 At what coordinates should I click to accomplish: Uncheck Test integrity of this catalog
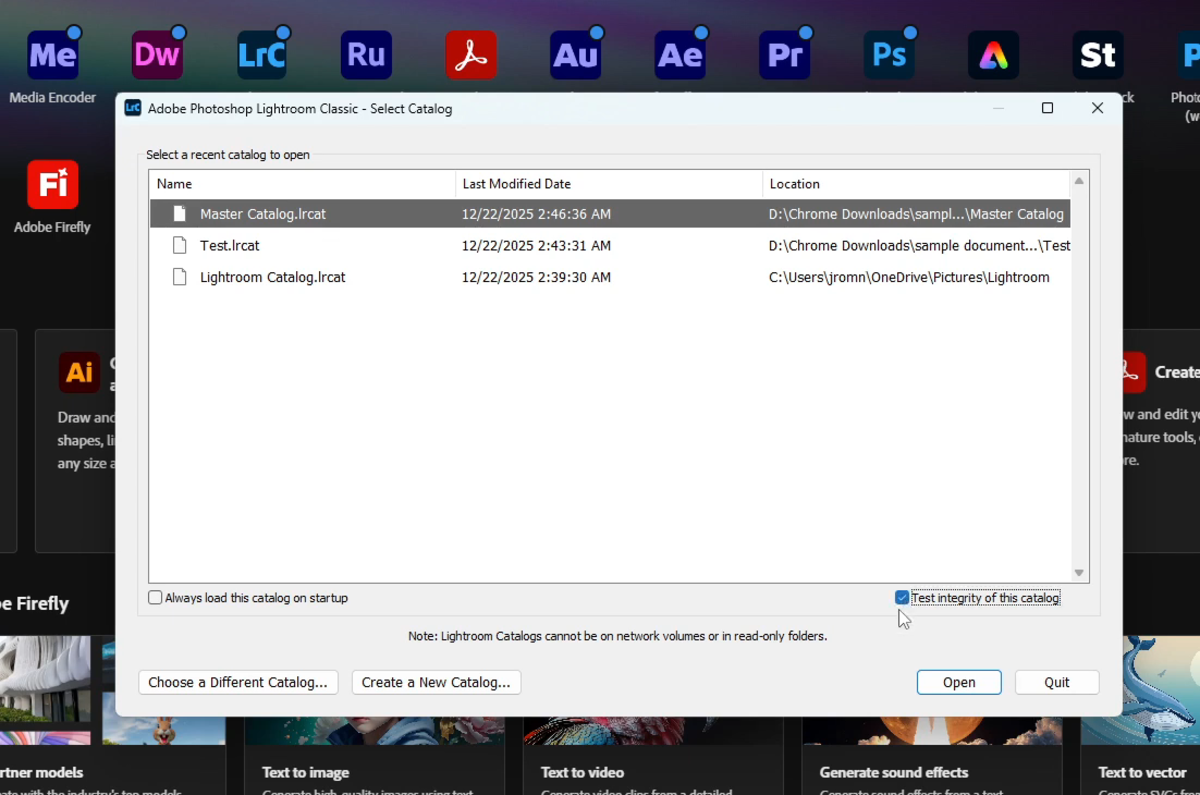click(x=902, y=598)
